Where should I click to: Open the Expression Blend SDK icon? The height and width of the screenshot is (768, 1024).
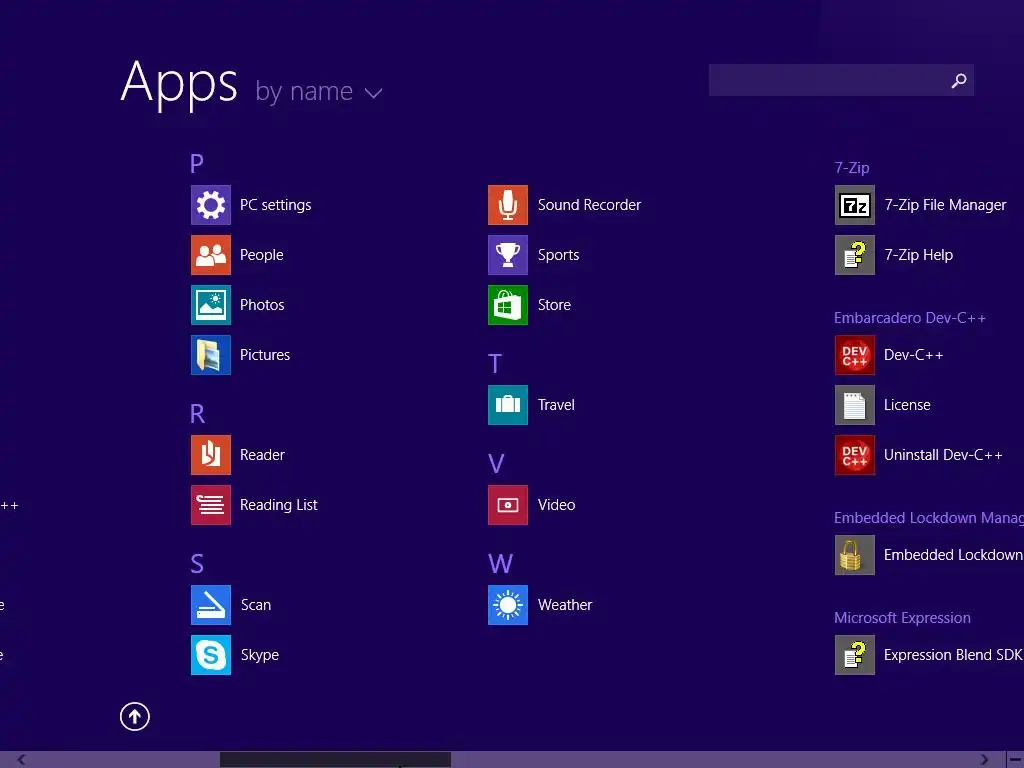click(854, 654)
